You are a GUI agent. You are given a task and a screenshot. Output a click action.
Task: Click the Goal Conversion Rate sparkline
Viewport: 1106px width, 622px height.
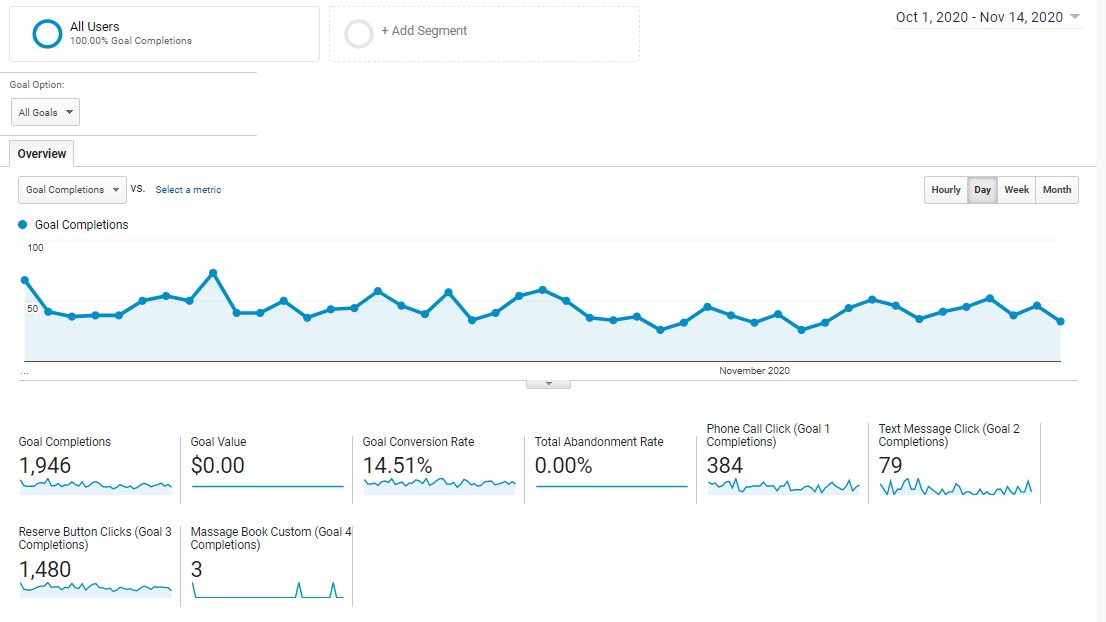[x=437, y=487]
